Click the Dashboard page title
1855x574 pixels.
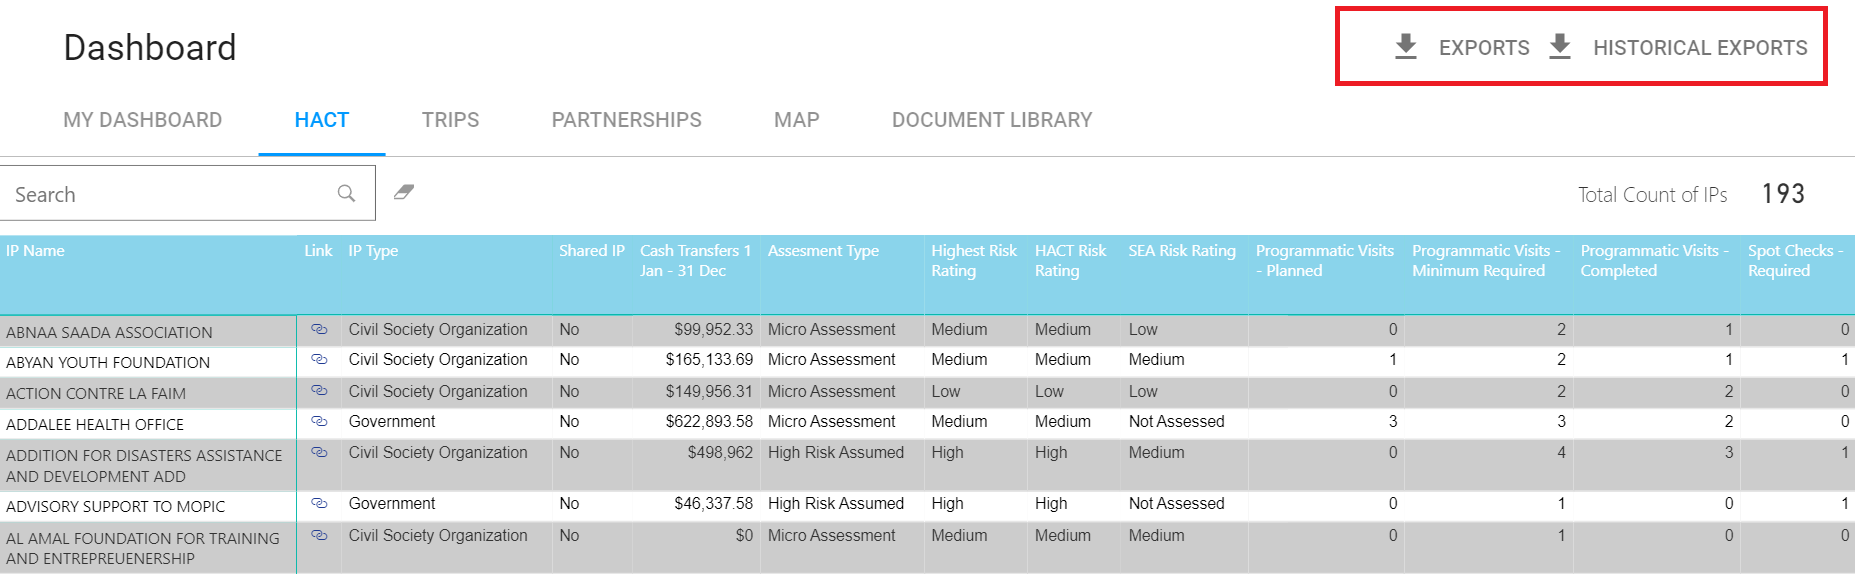coord(150,47)
